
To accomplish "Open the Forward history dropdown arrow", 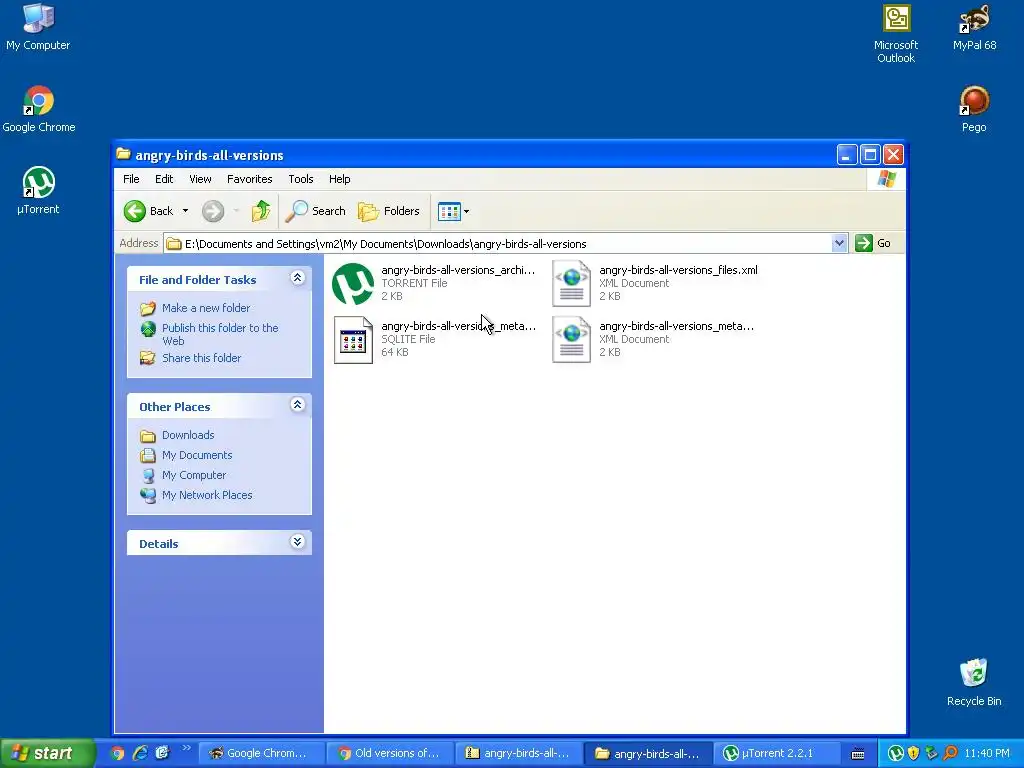I will coord(236,211).
